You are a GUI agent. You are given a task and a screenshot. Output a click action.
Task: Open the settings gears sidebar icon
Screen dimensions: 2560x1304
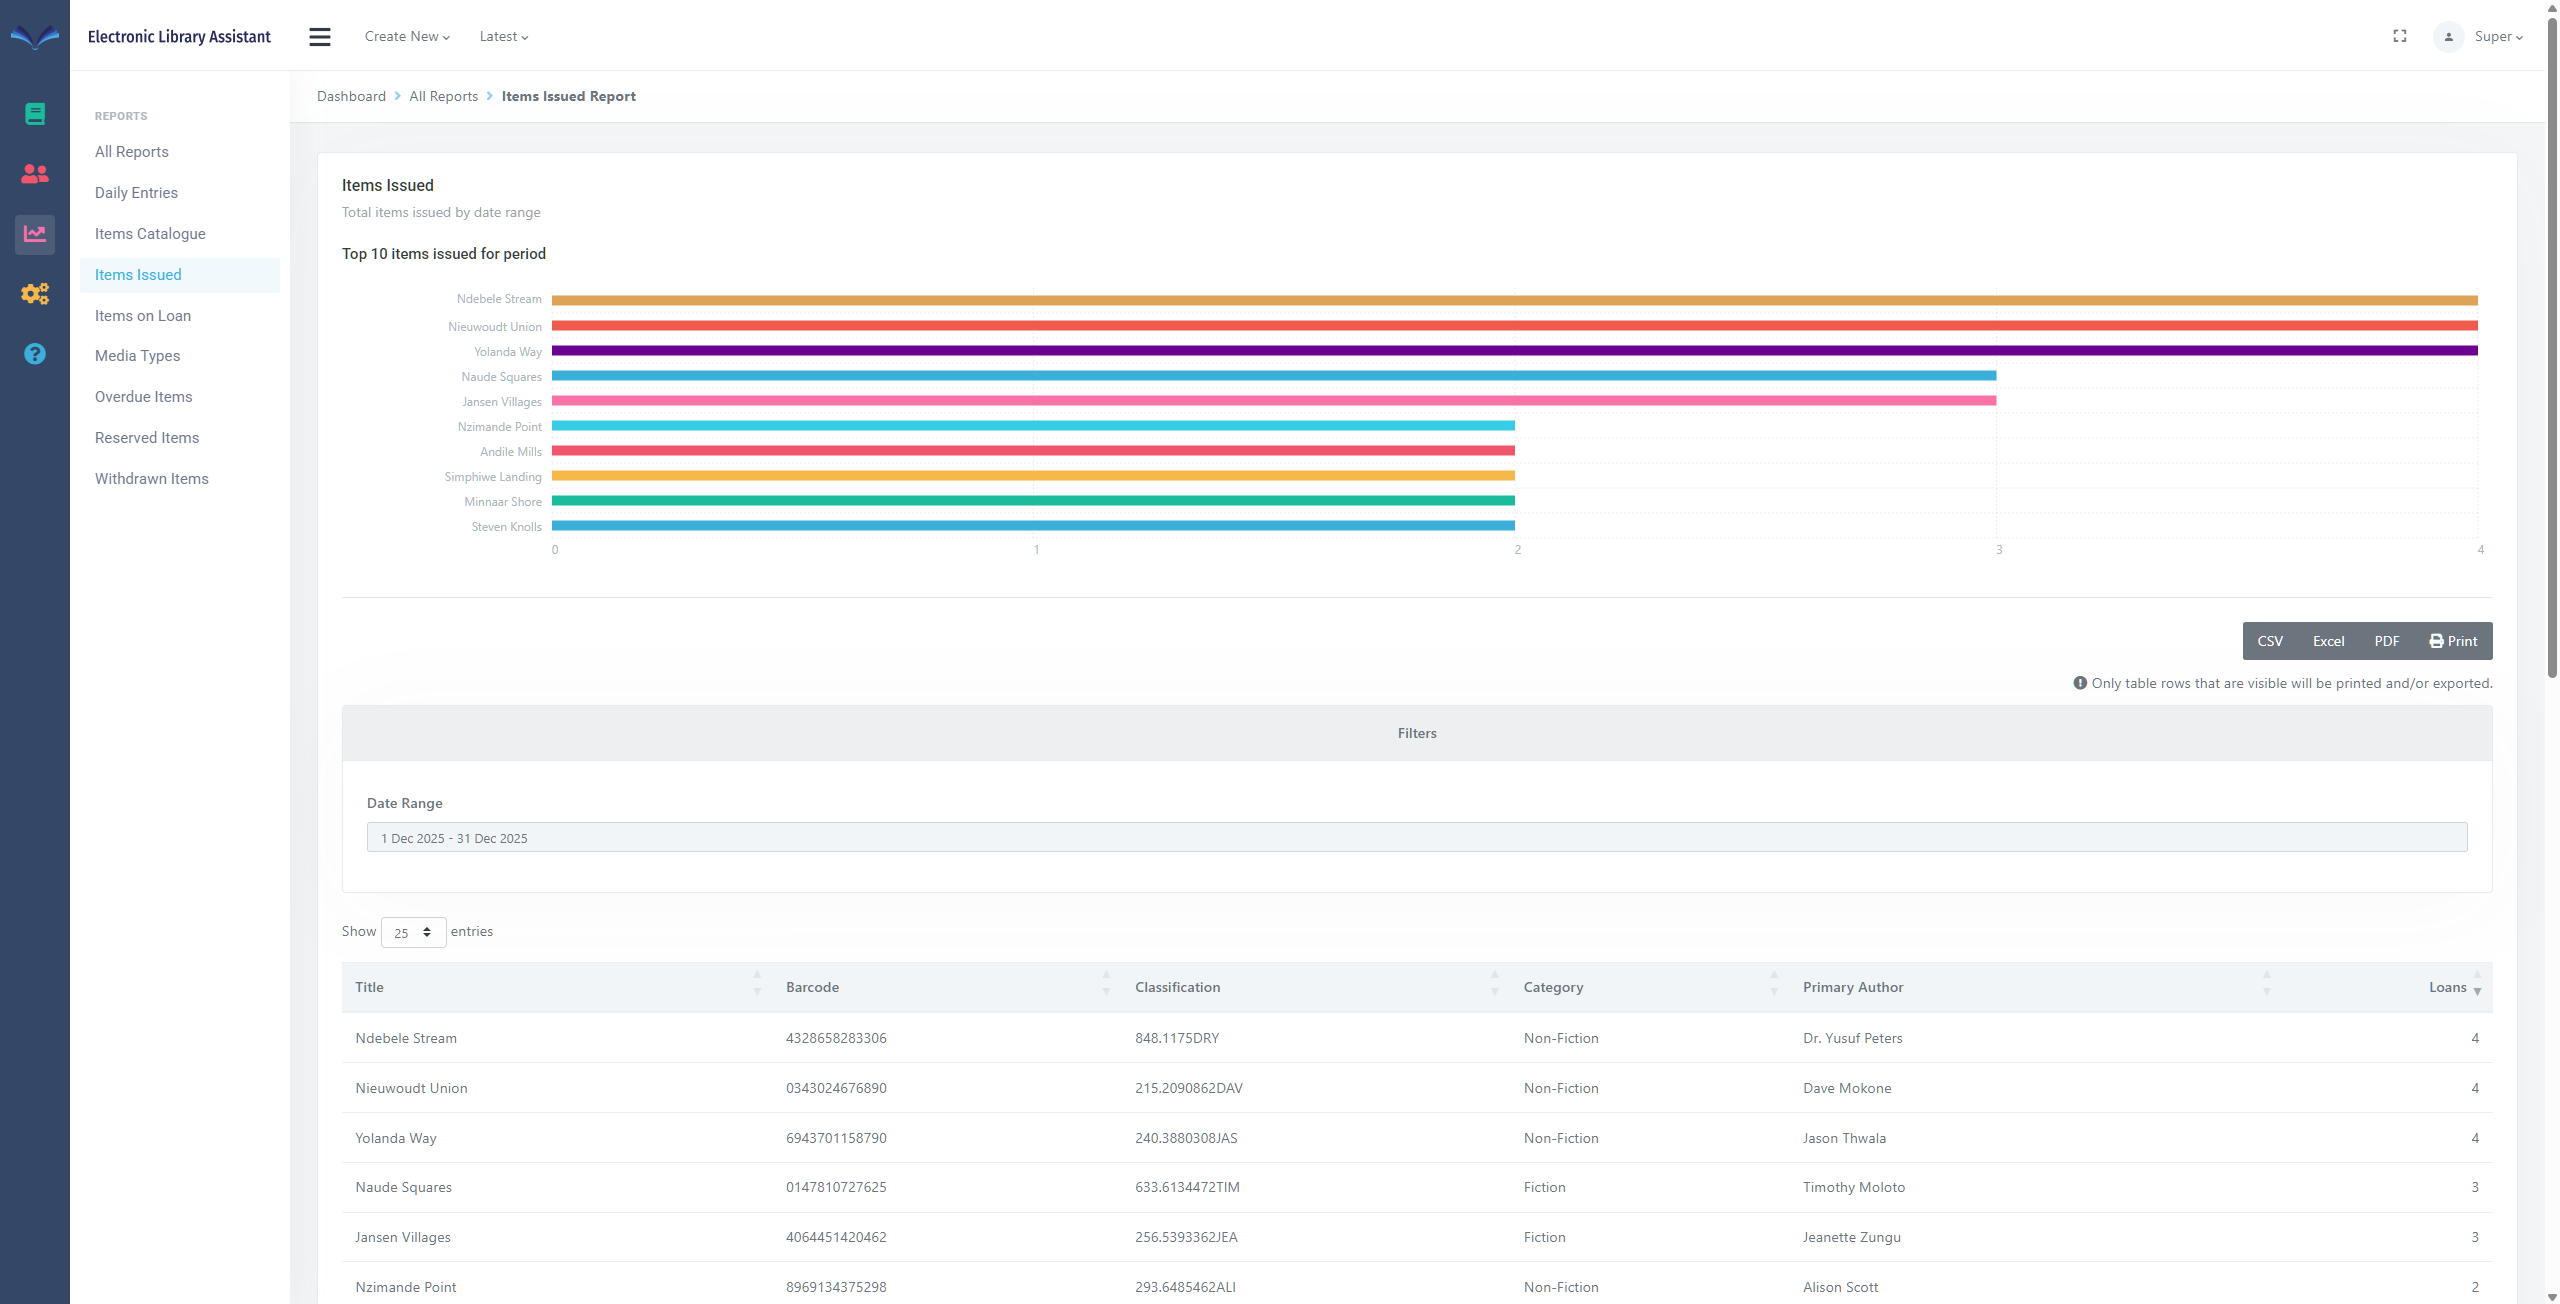[35, 294]
